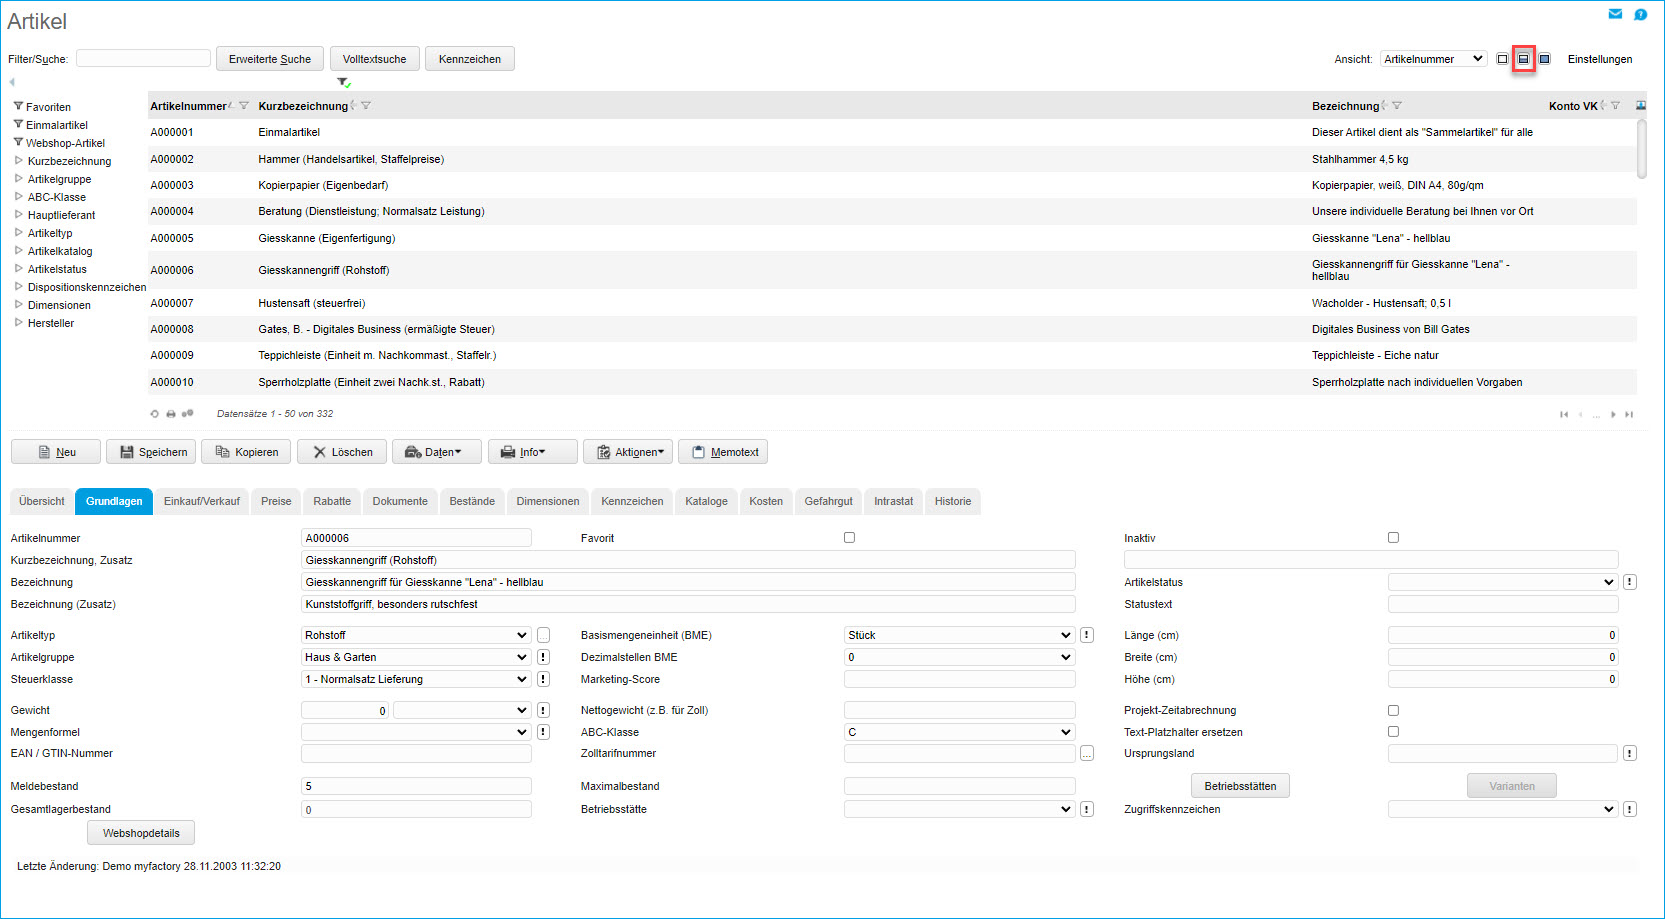Click the info icon next to Artikelgruppe

543,657
